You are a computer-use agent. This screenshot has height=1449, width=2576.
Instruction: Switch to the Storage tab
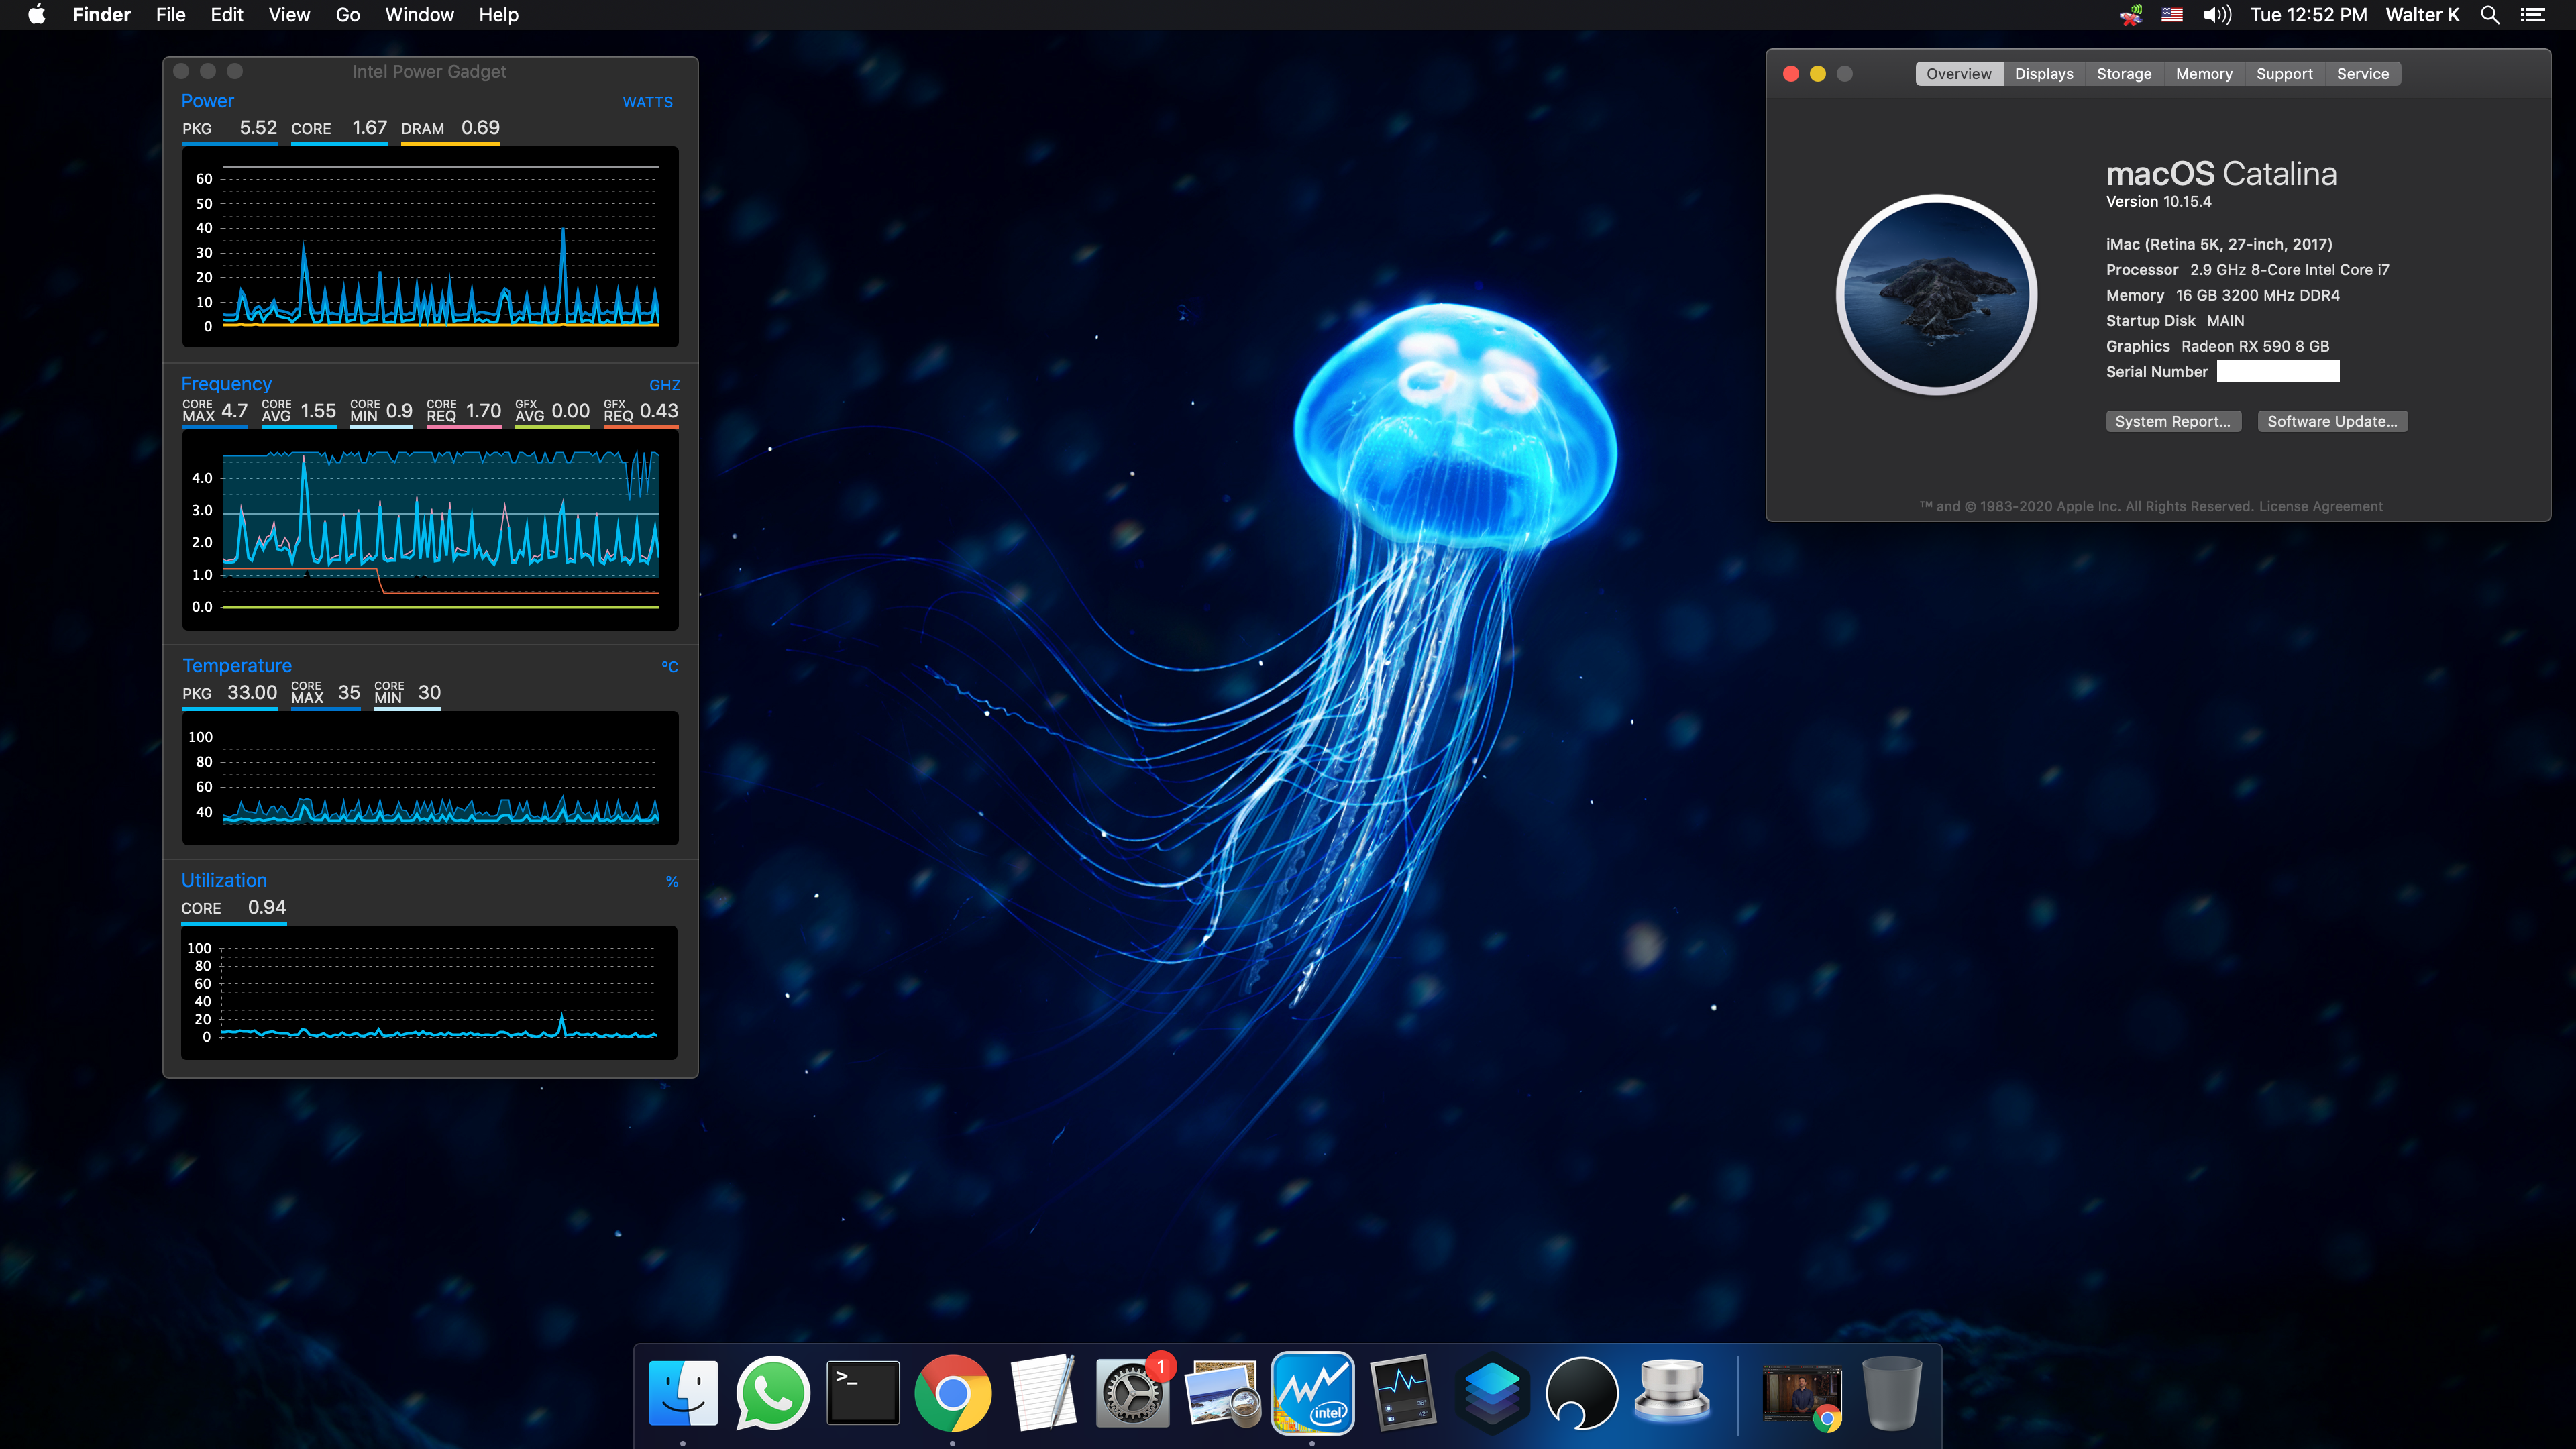2124,74
